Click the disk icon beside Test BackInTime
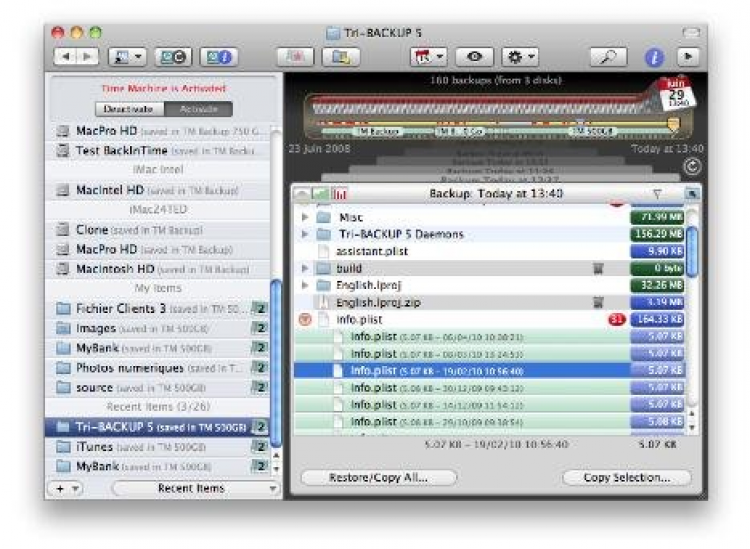The height and width of the screenshot is (549, 750). 63,151
